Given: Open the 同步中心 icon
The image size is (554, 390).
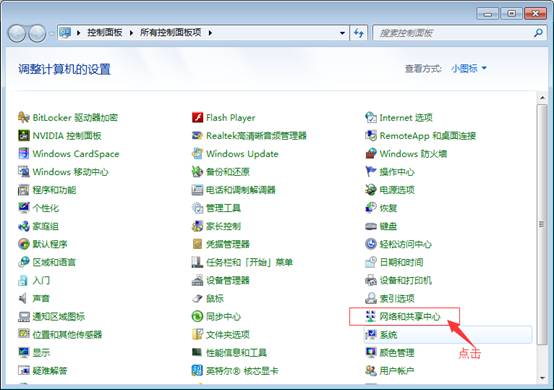Looking at the screenshot, I should (197, 316).
